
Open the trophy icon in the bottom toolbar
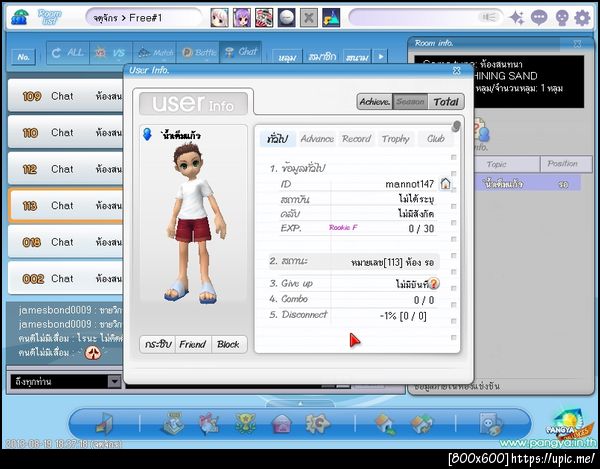pos(243,424)
